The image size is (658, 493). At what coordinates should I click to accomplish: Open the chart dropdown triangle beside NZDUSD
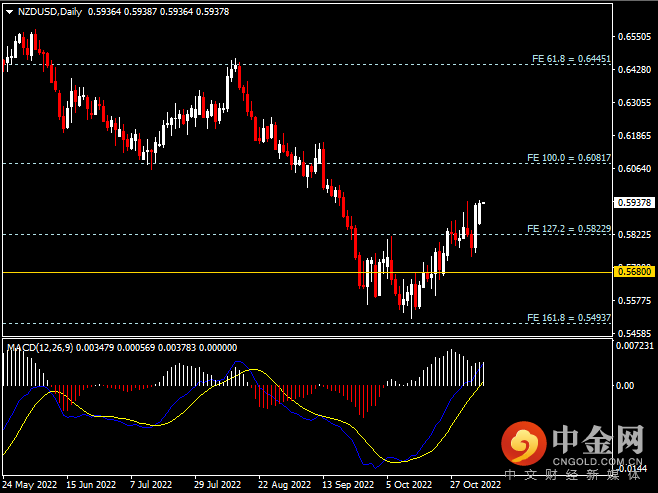point(9,12)
